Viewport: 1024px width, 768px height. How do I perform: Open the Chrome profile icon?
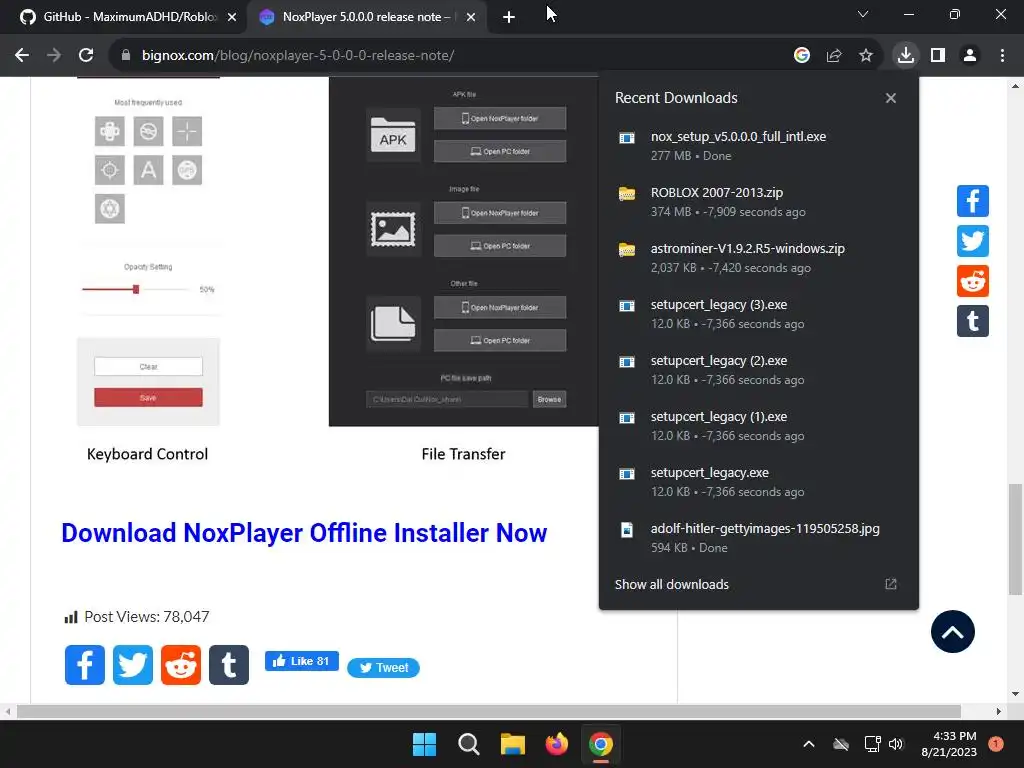pyautogui.click(x=970, y=56)
